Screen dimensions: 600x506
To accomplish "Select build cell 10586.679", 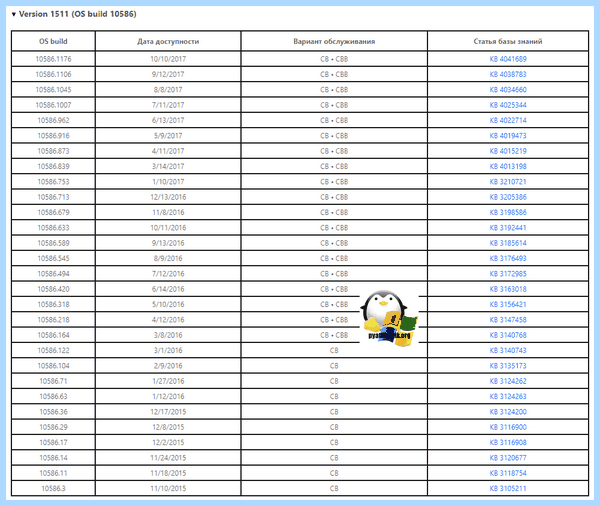I will pyautogui.click(x=53, y=212).
